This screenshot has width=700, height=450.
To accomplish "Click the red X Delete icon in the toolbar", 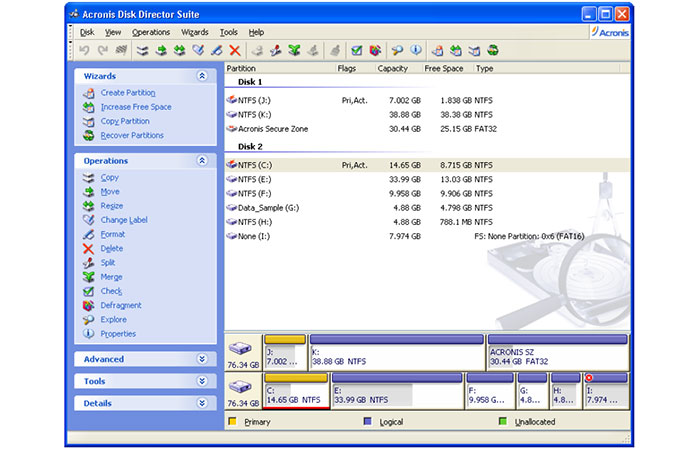I will pos(235,50).
